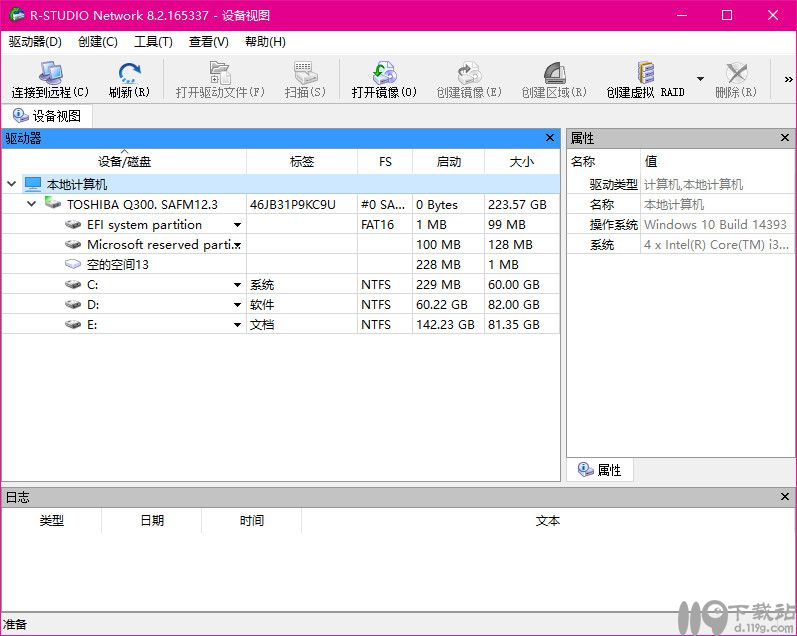This screenshot has height=636, width=797.
Task: Click the 类型 log column header
Action: click(51, 521)
